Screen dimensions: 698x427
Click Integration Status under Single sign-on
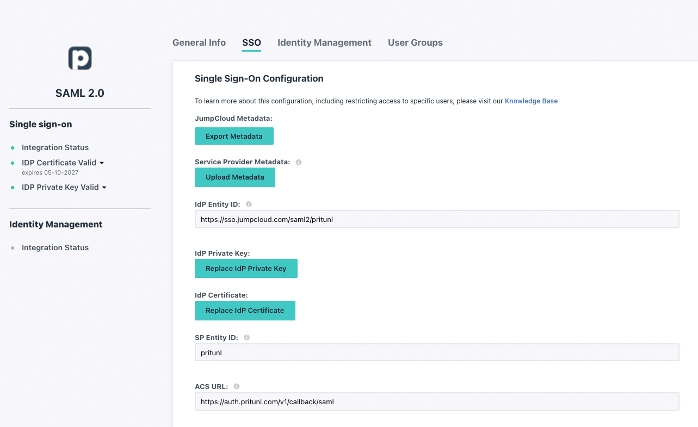click(55, 148)
